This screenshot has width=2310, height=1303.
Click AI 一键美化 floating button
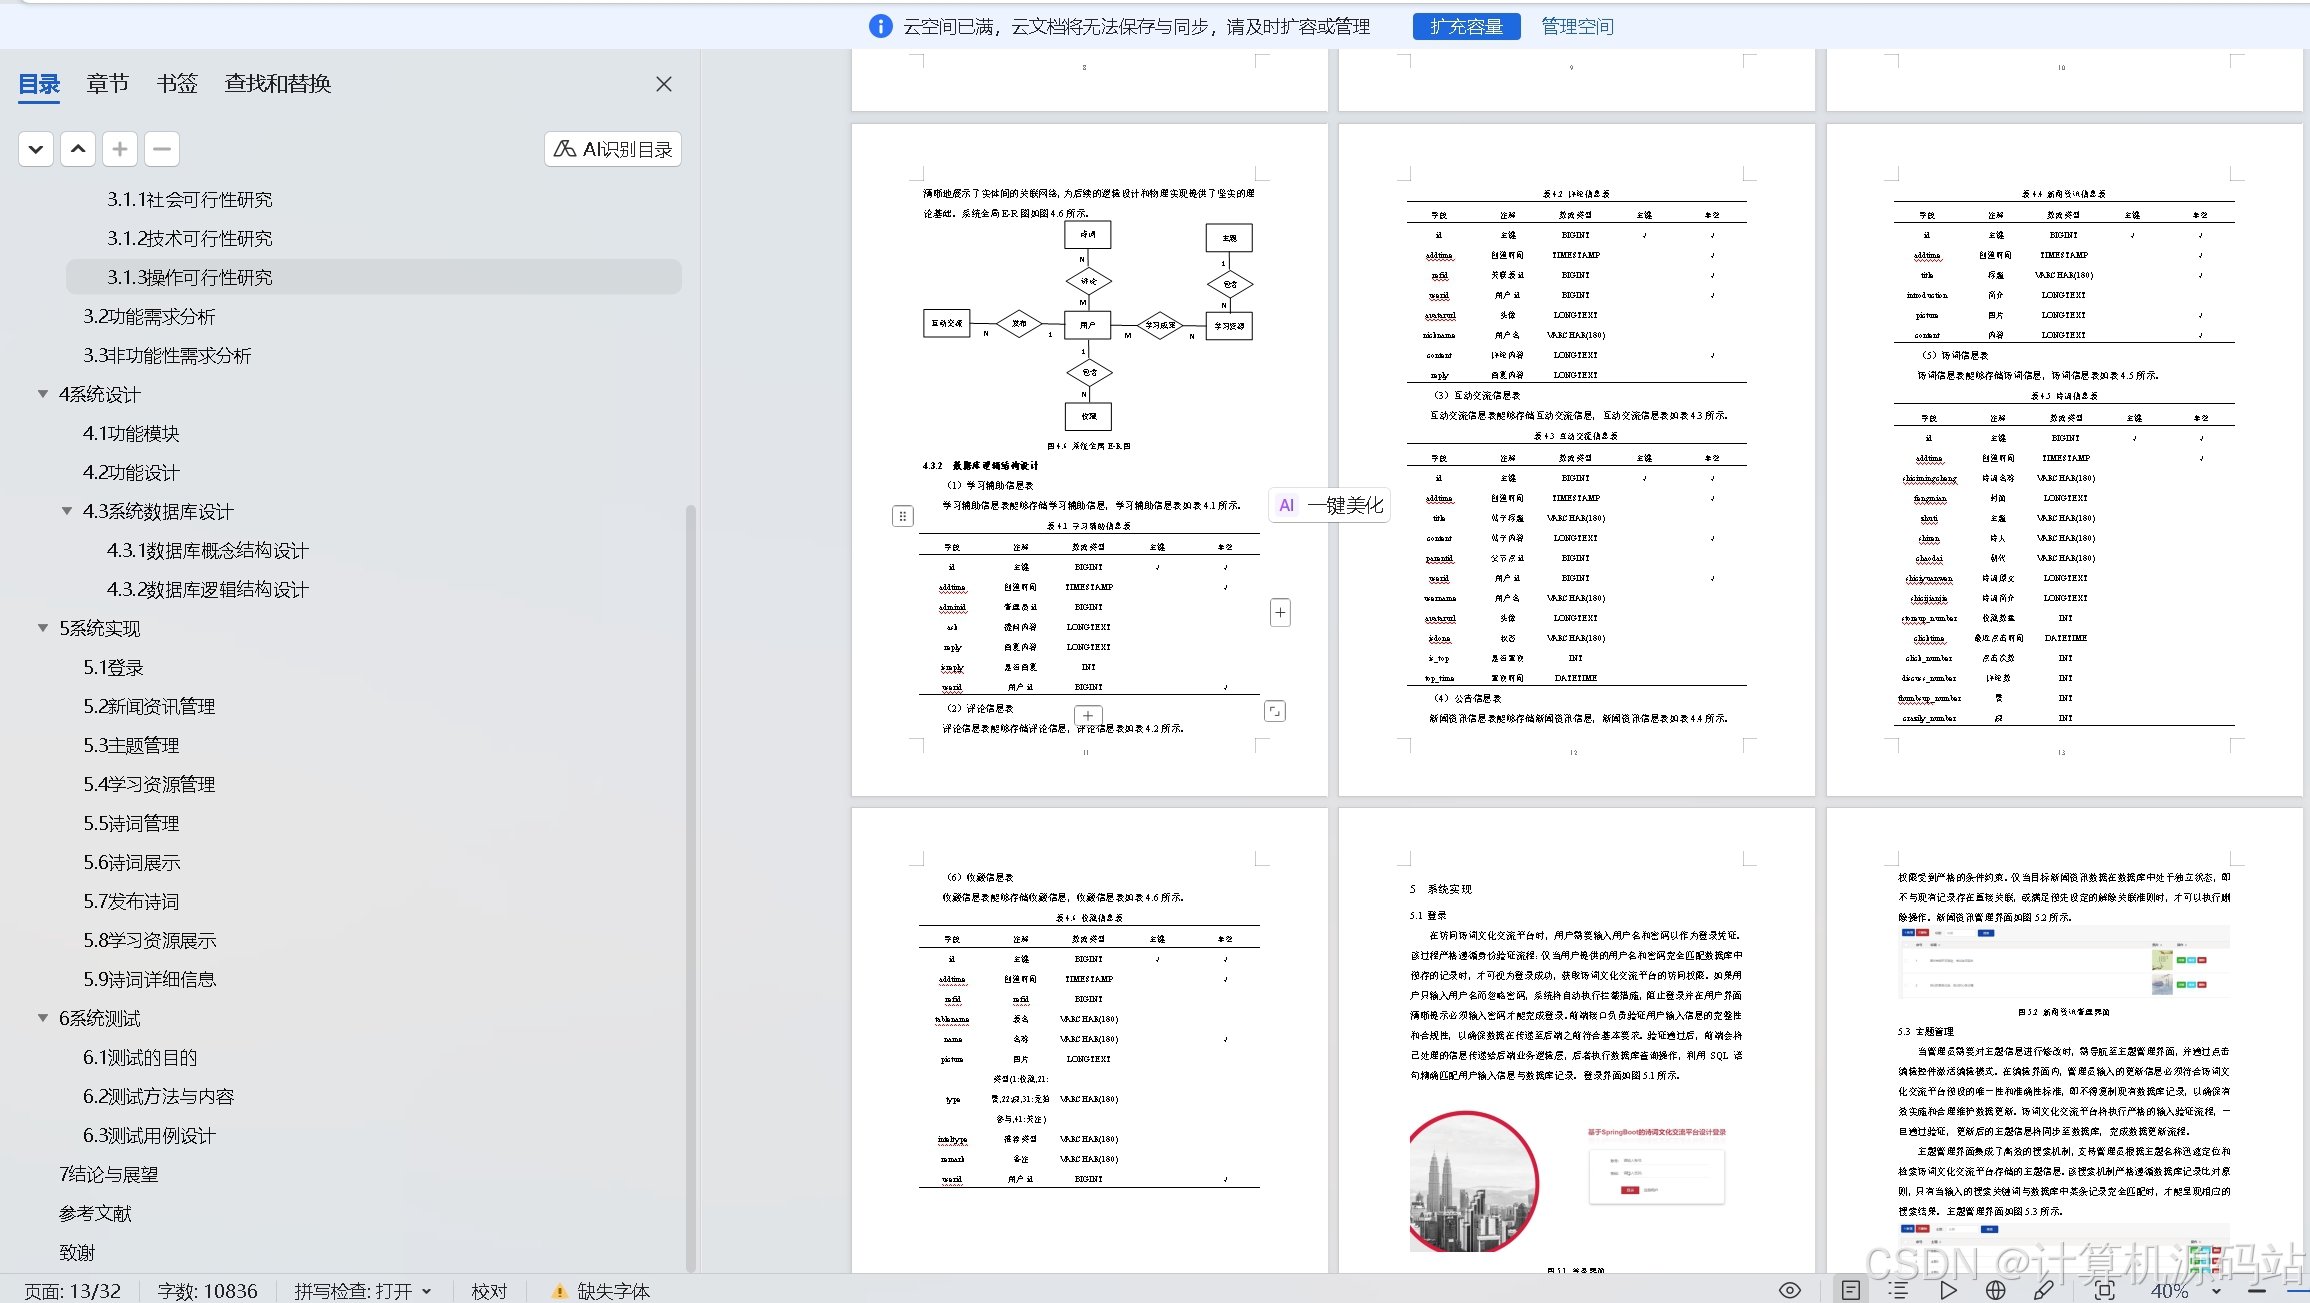[1330, 505]
